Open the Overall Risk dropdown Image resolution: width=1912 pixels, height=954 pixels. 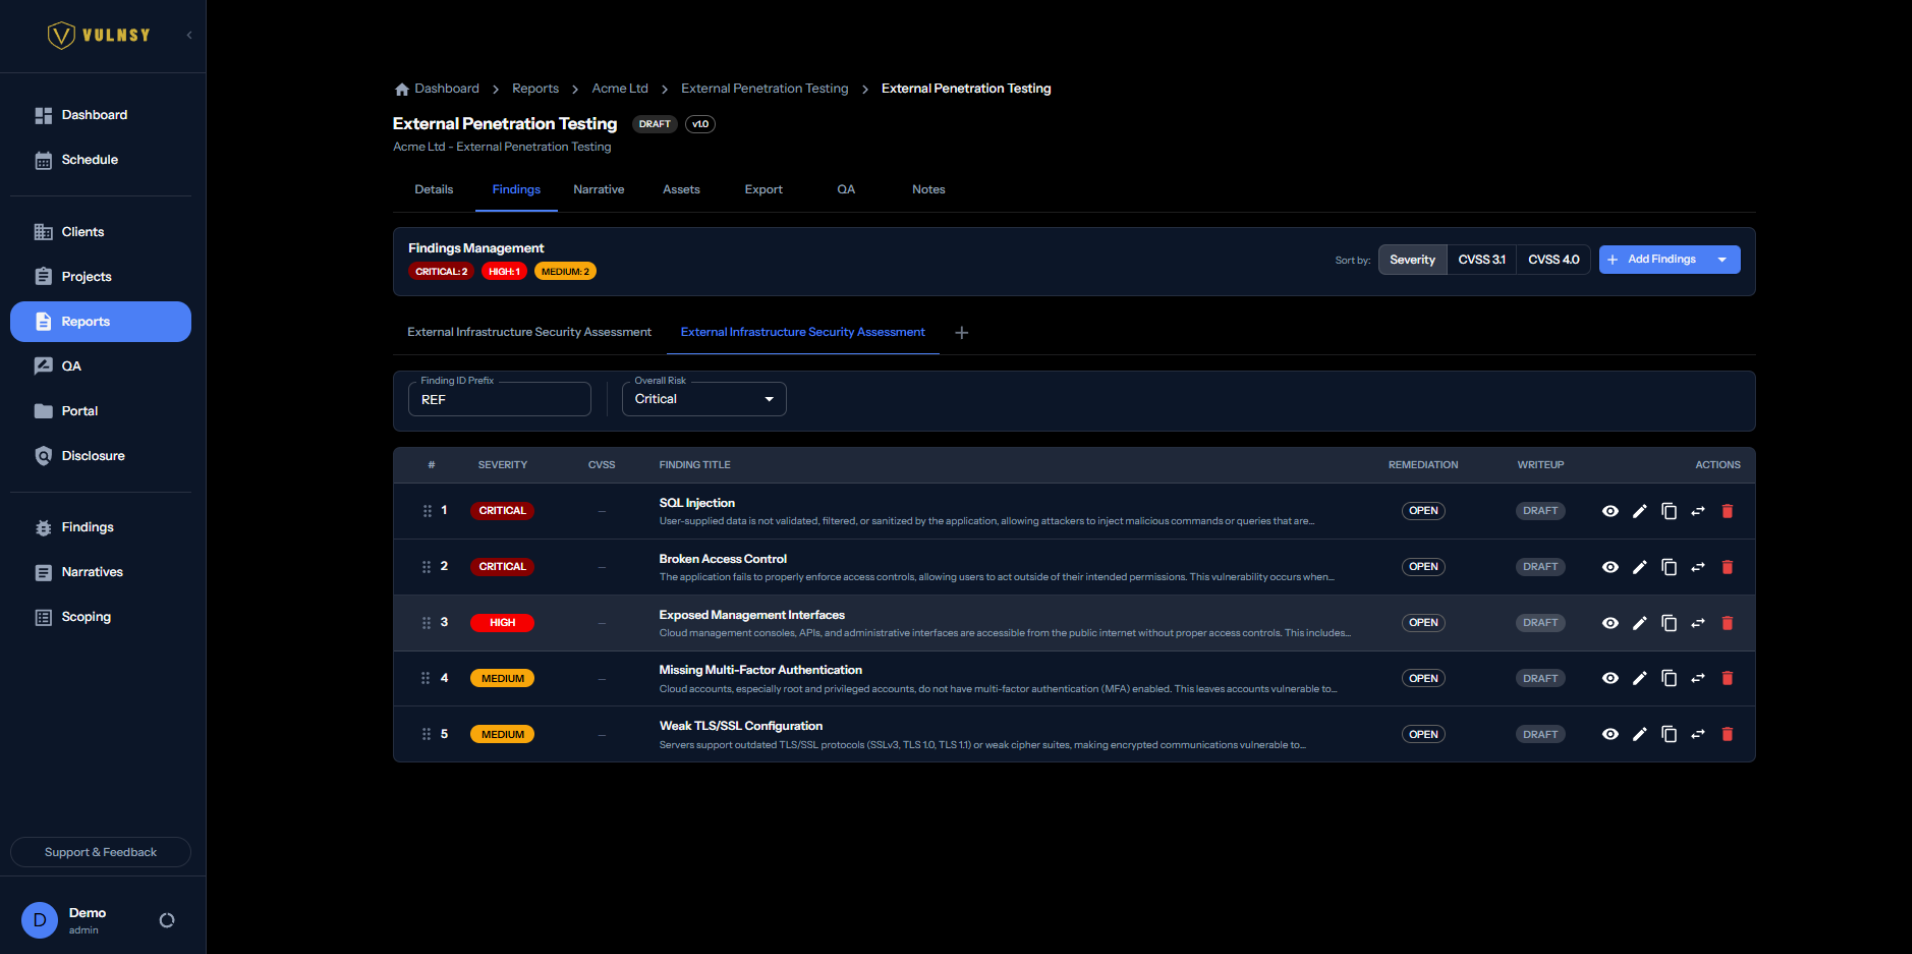pyautogui.click(x=704, y=399)
